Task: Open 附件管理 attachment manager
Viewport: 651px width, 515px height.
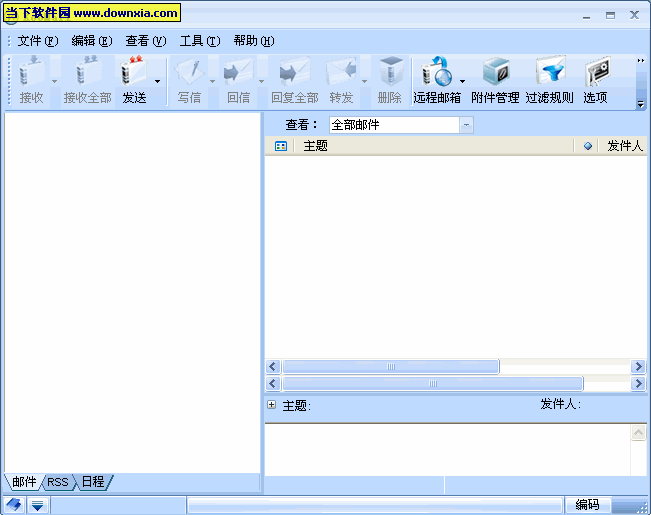Action: (x=495, y=80)
